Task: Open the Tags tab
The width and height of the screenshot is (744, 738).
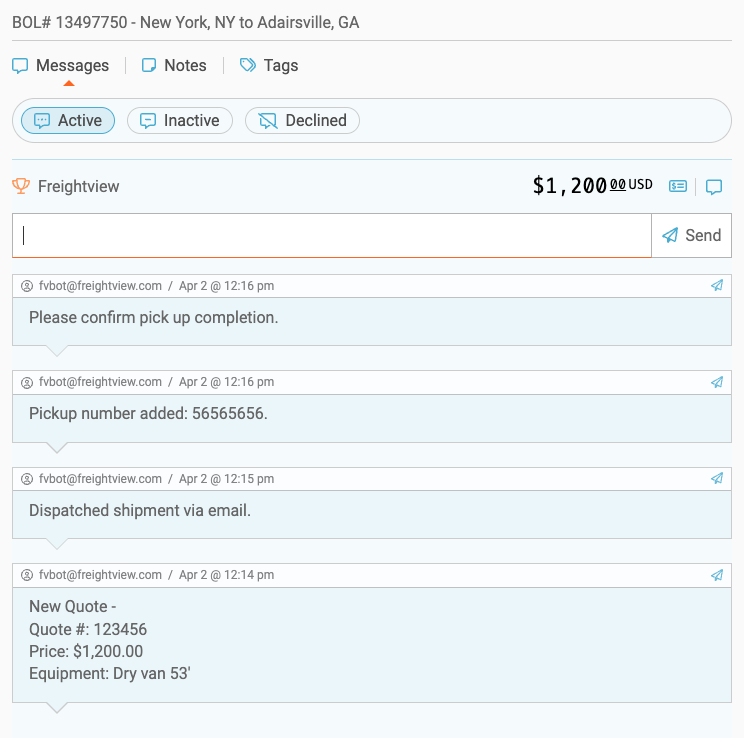Action: click(x=269, y=66)
